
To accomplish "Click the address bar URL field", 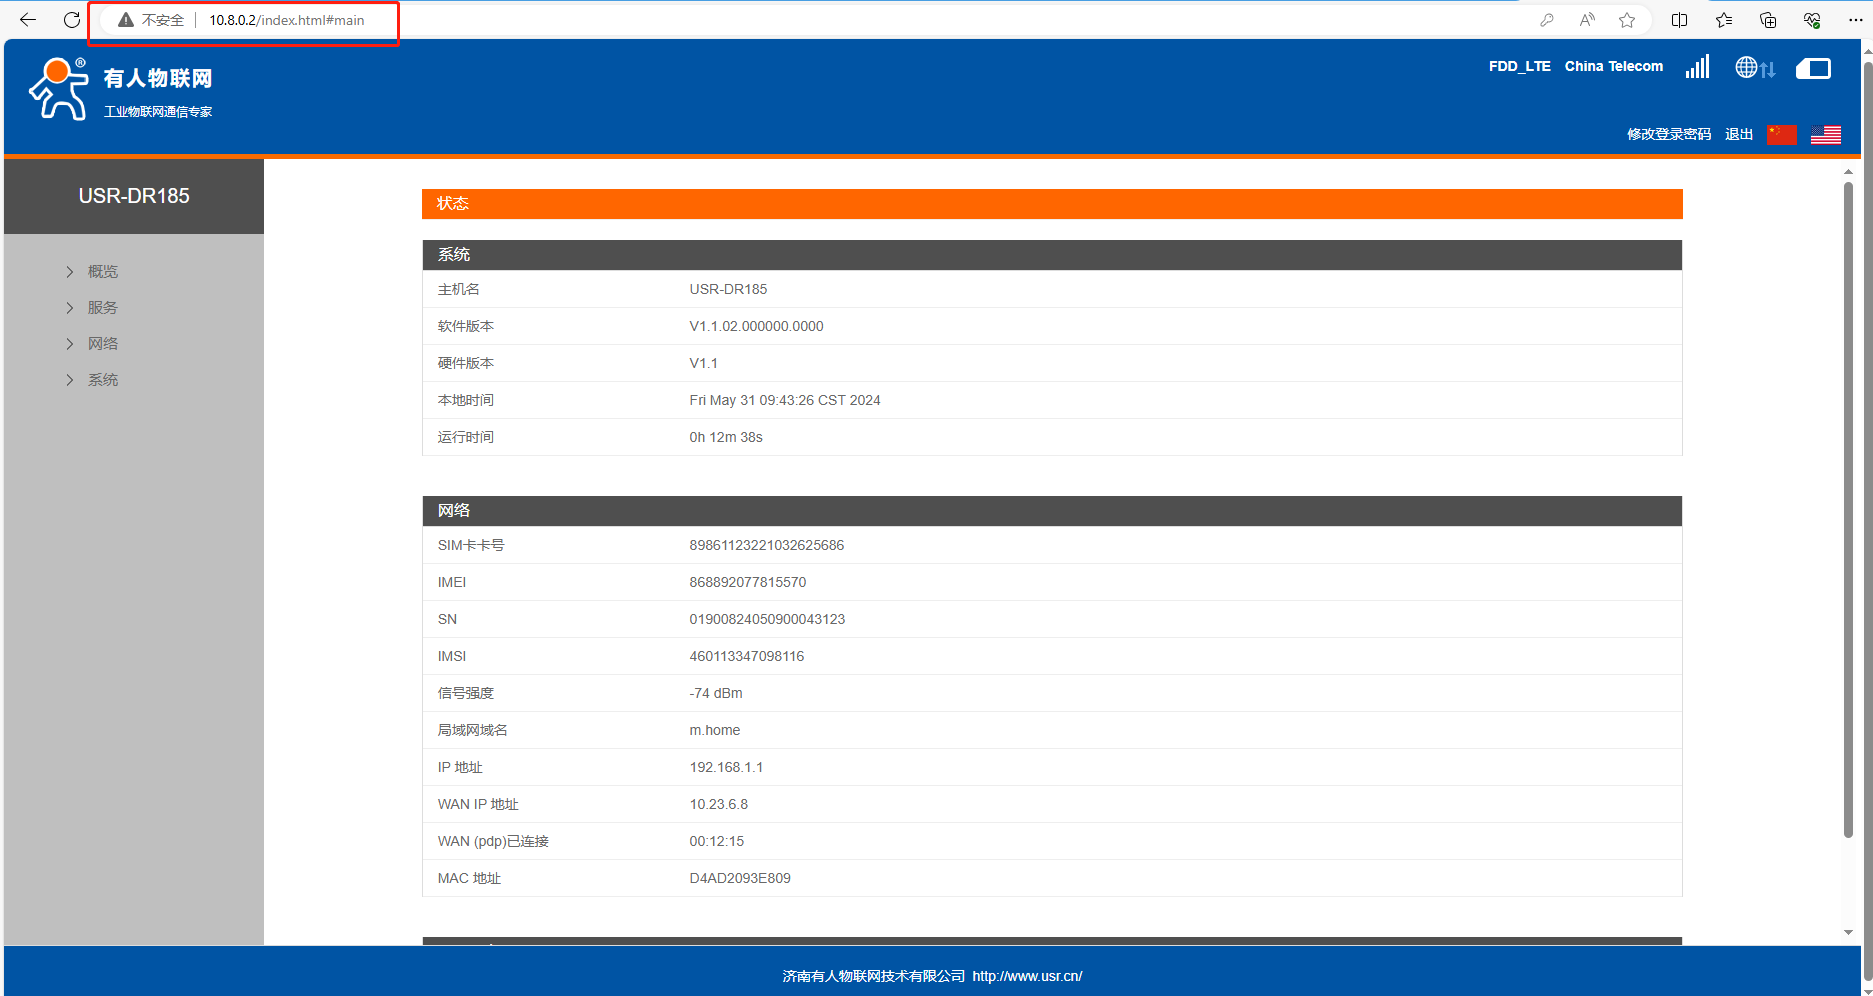I will 286,20.
